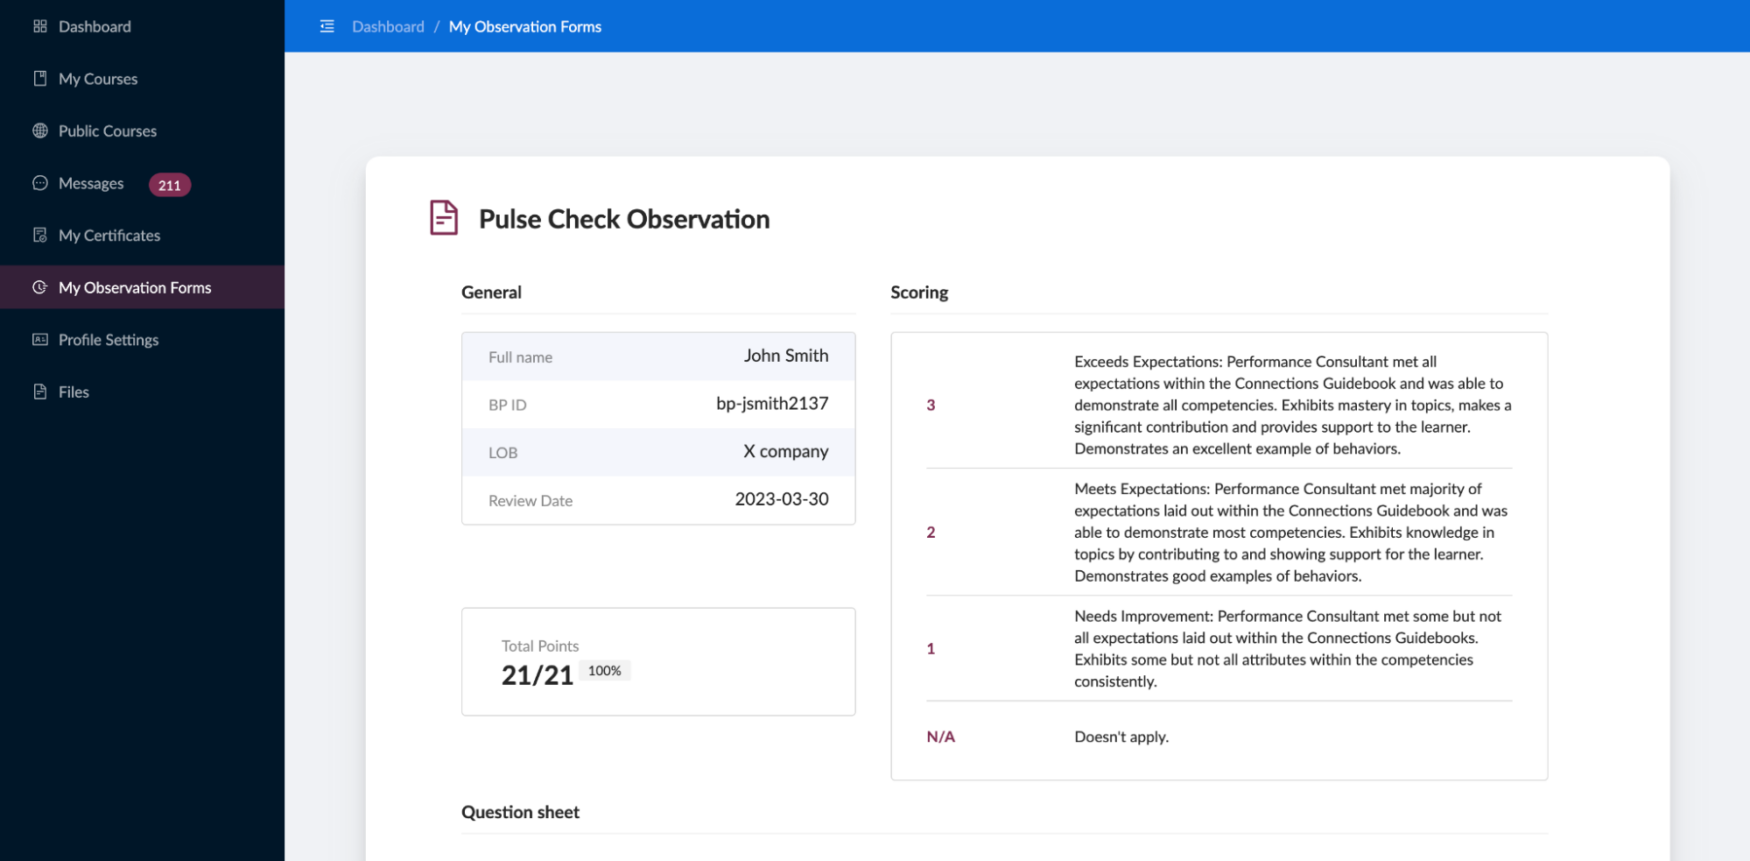Click the Pulse Check Observation document icon
Viewport: 1750px width, 861px height.
click(444, 218)
